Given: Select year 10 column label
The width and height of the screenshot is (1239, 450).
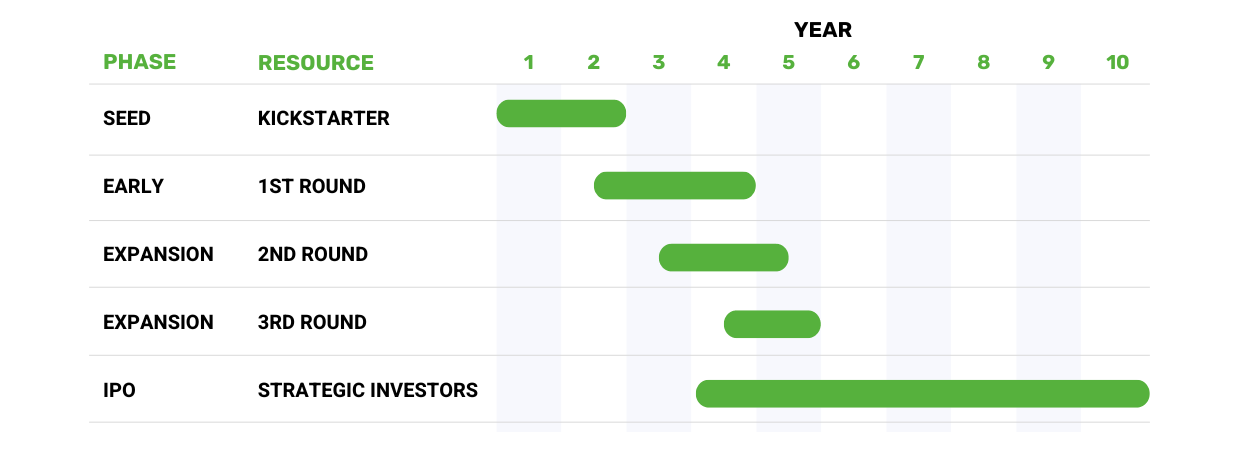Looking at the screenshot, I should [1118, 62].
